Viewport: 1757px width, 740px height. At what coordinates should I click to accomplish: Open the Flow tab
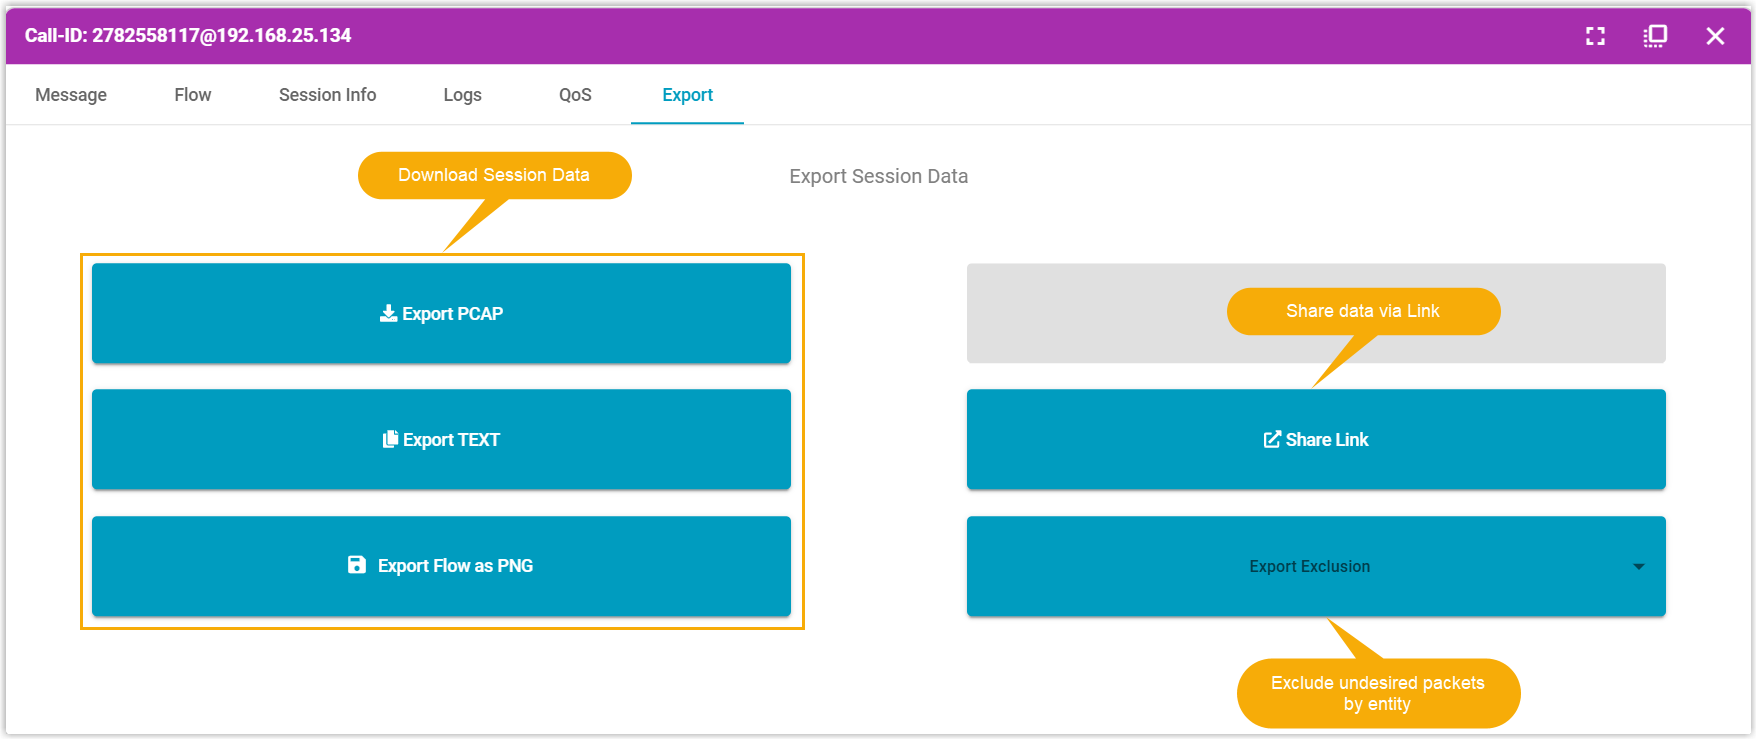(x=192, y=95)
